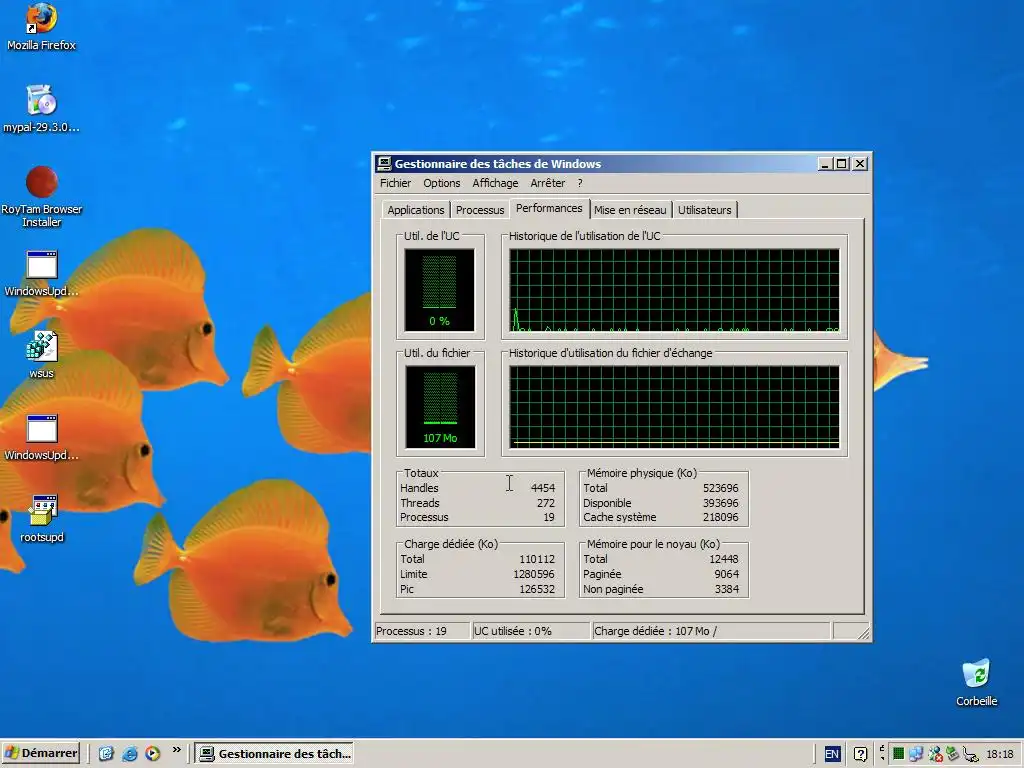
Task: Click the Pic value 126532
Action: click(x=537, y=589)
